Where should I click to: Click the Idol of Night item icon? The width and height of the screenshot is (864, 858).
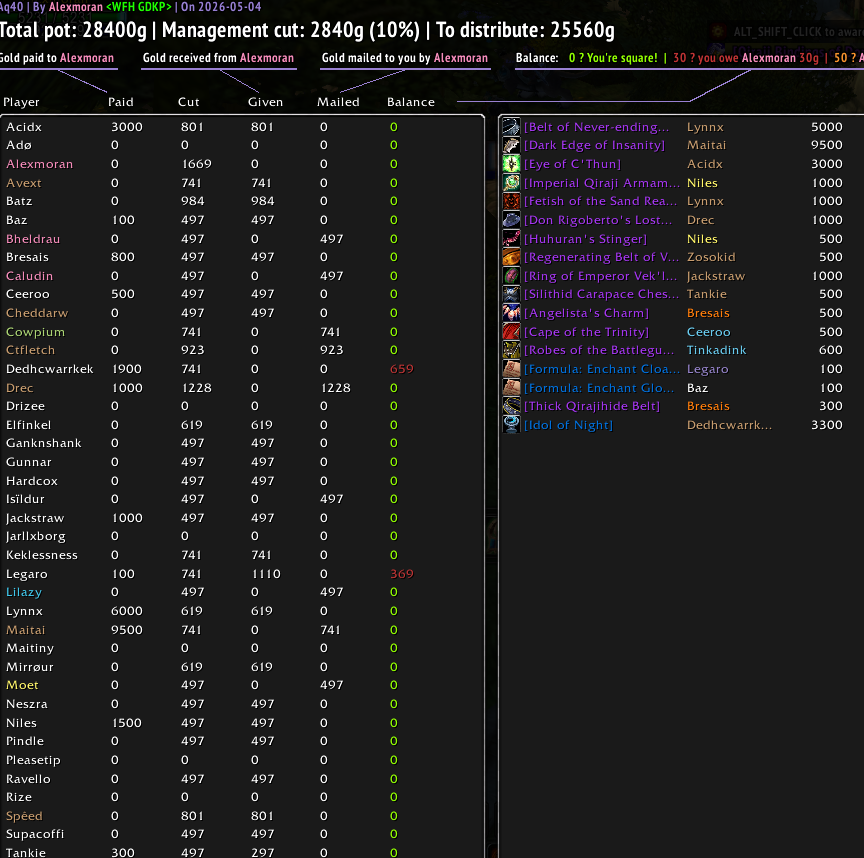pyautogui.click(x=511, y=425)
